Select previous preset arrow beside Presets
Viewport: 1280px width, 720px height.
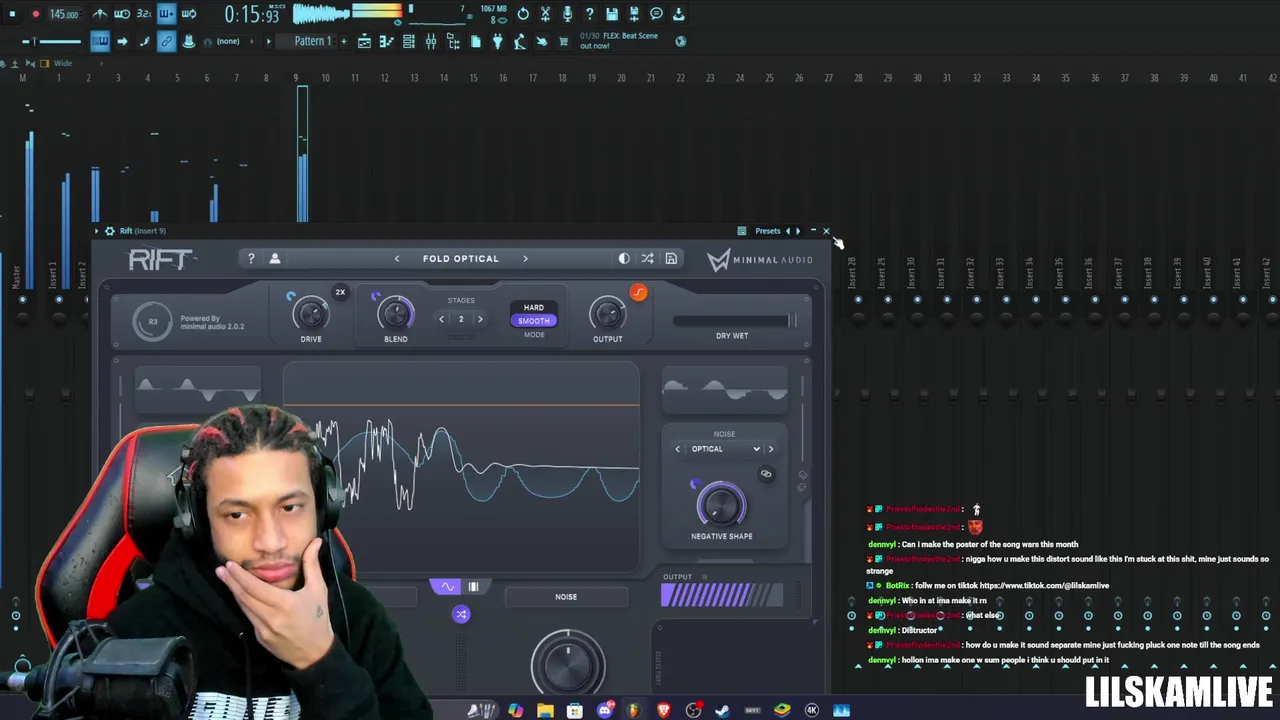[x=787, y=231]
